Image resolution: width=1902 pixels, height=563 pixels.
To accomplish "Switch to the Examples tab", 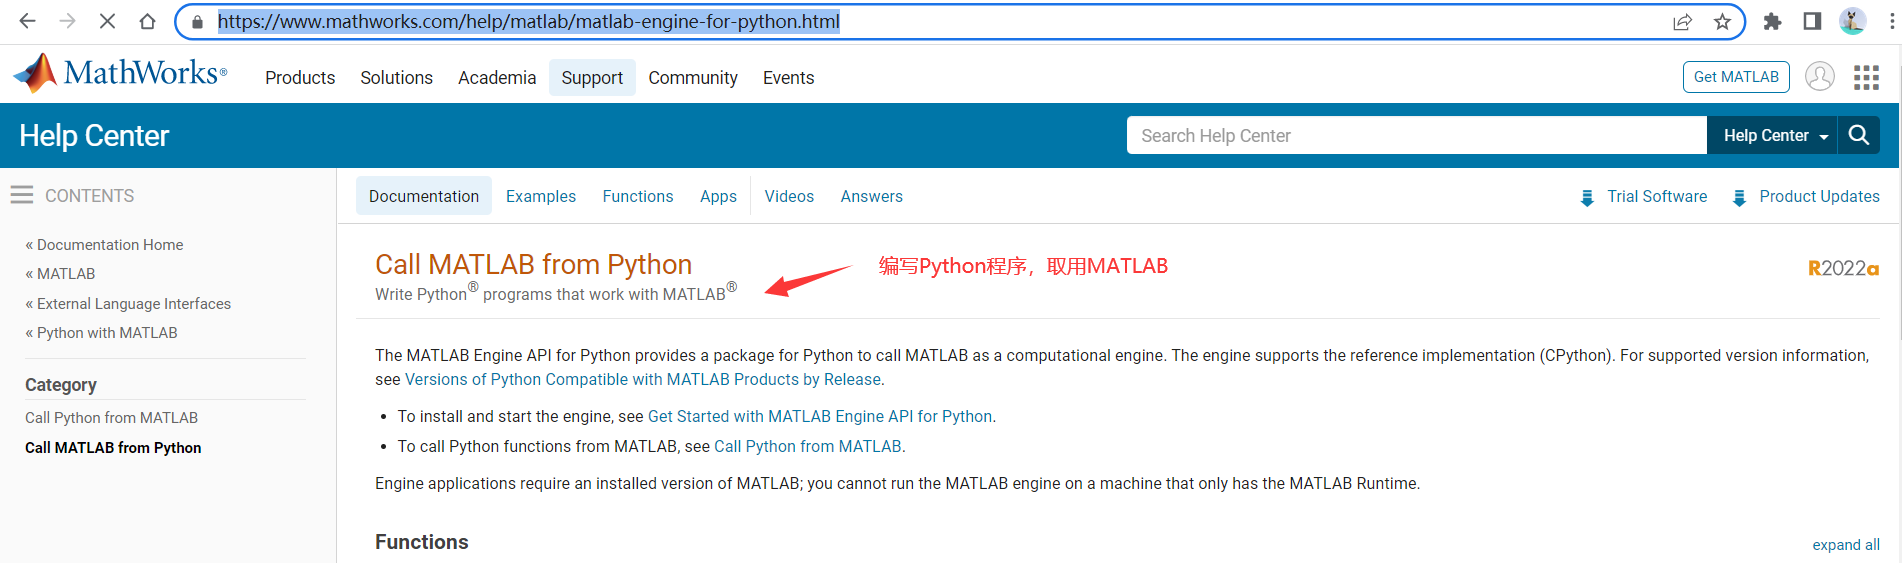I will click(x=541, y=196).
